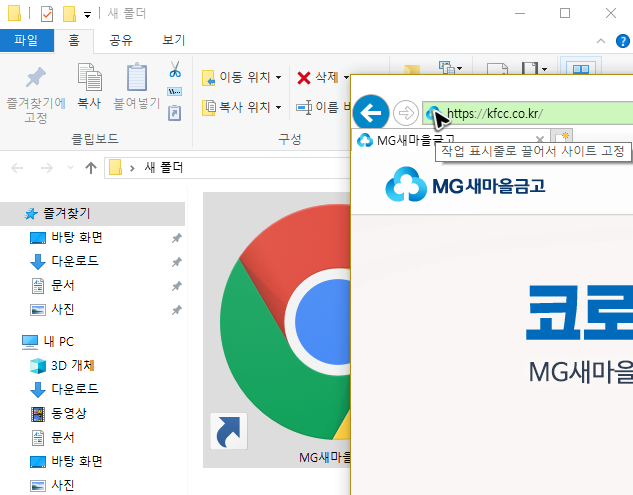
Task: Click the MG새마을금고 logo on the webpage
Action: [465, 185]
